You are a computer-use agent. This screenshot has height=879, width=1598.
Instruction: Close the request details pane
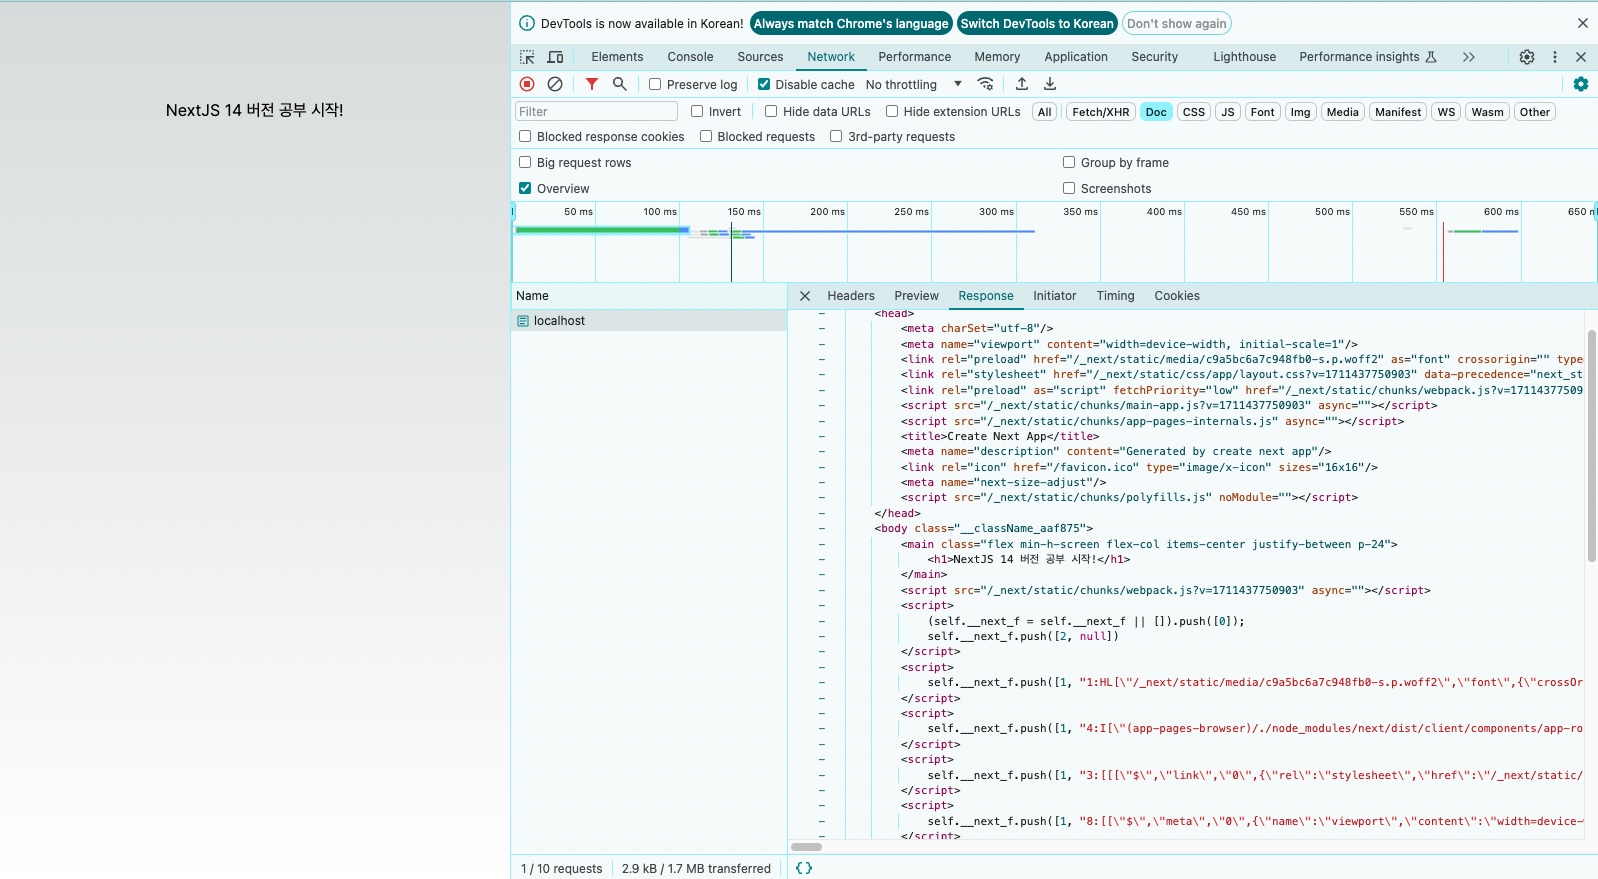click(x=805, y=296)
